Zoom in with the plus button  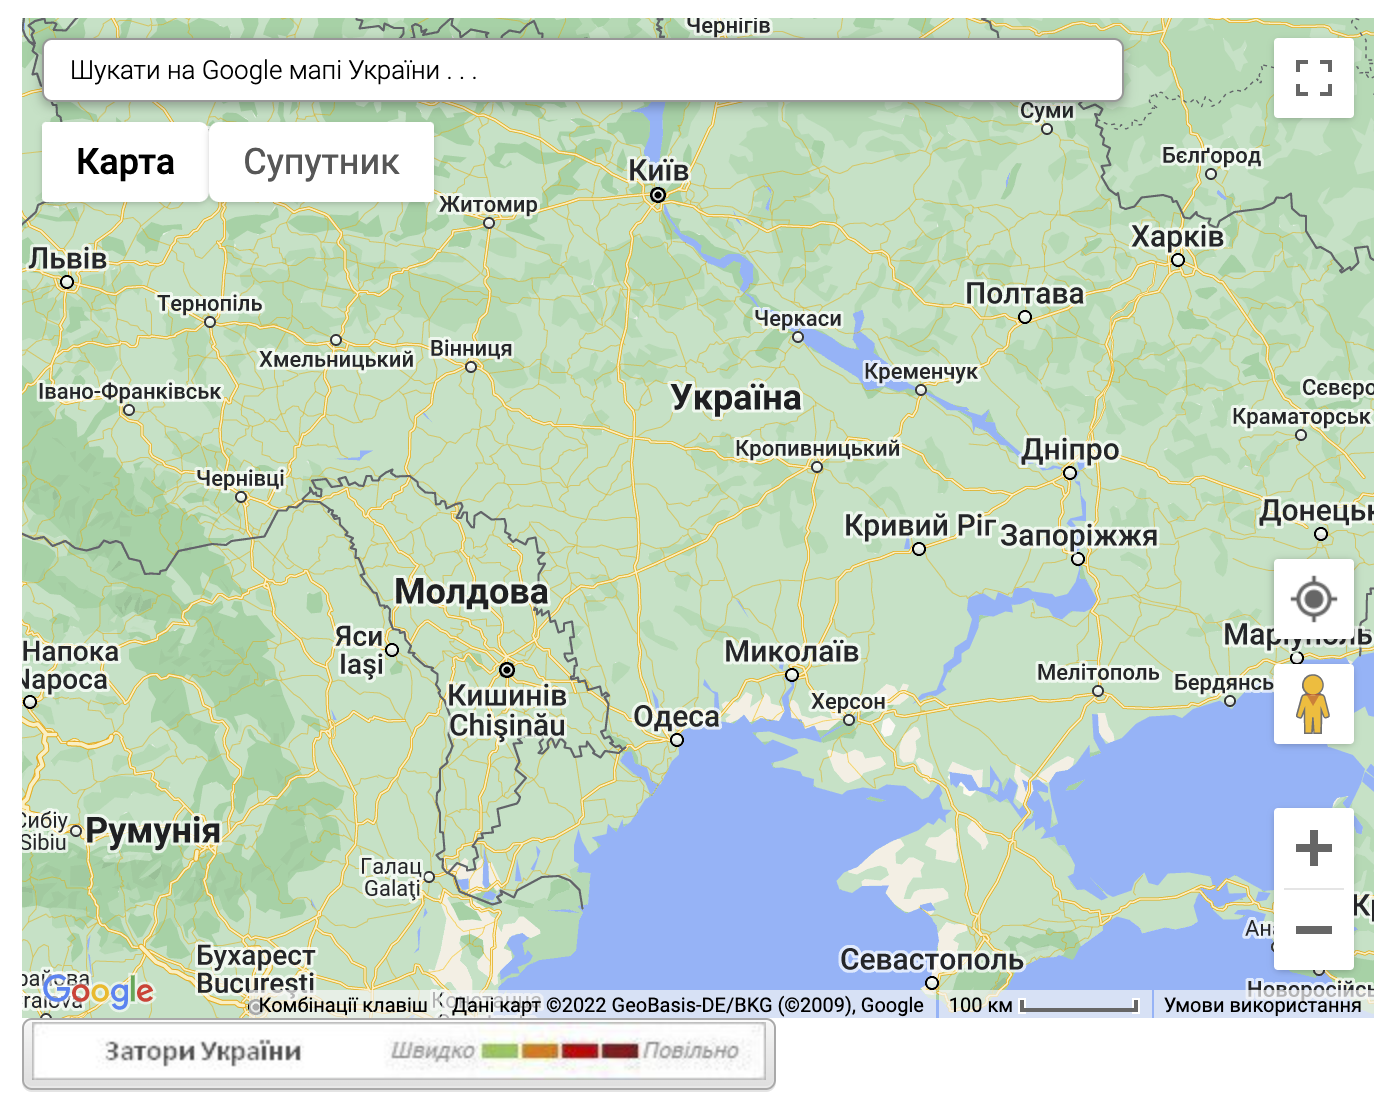1313,848
